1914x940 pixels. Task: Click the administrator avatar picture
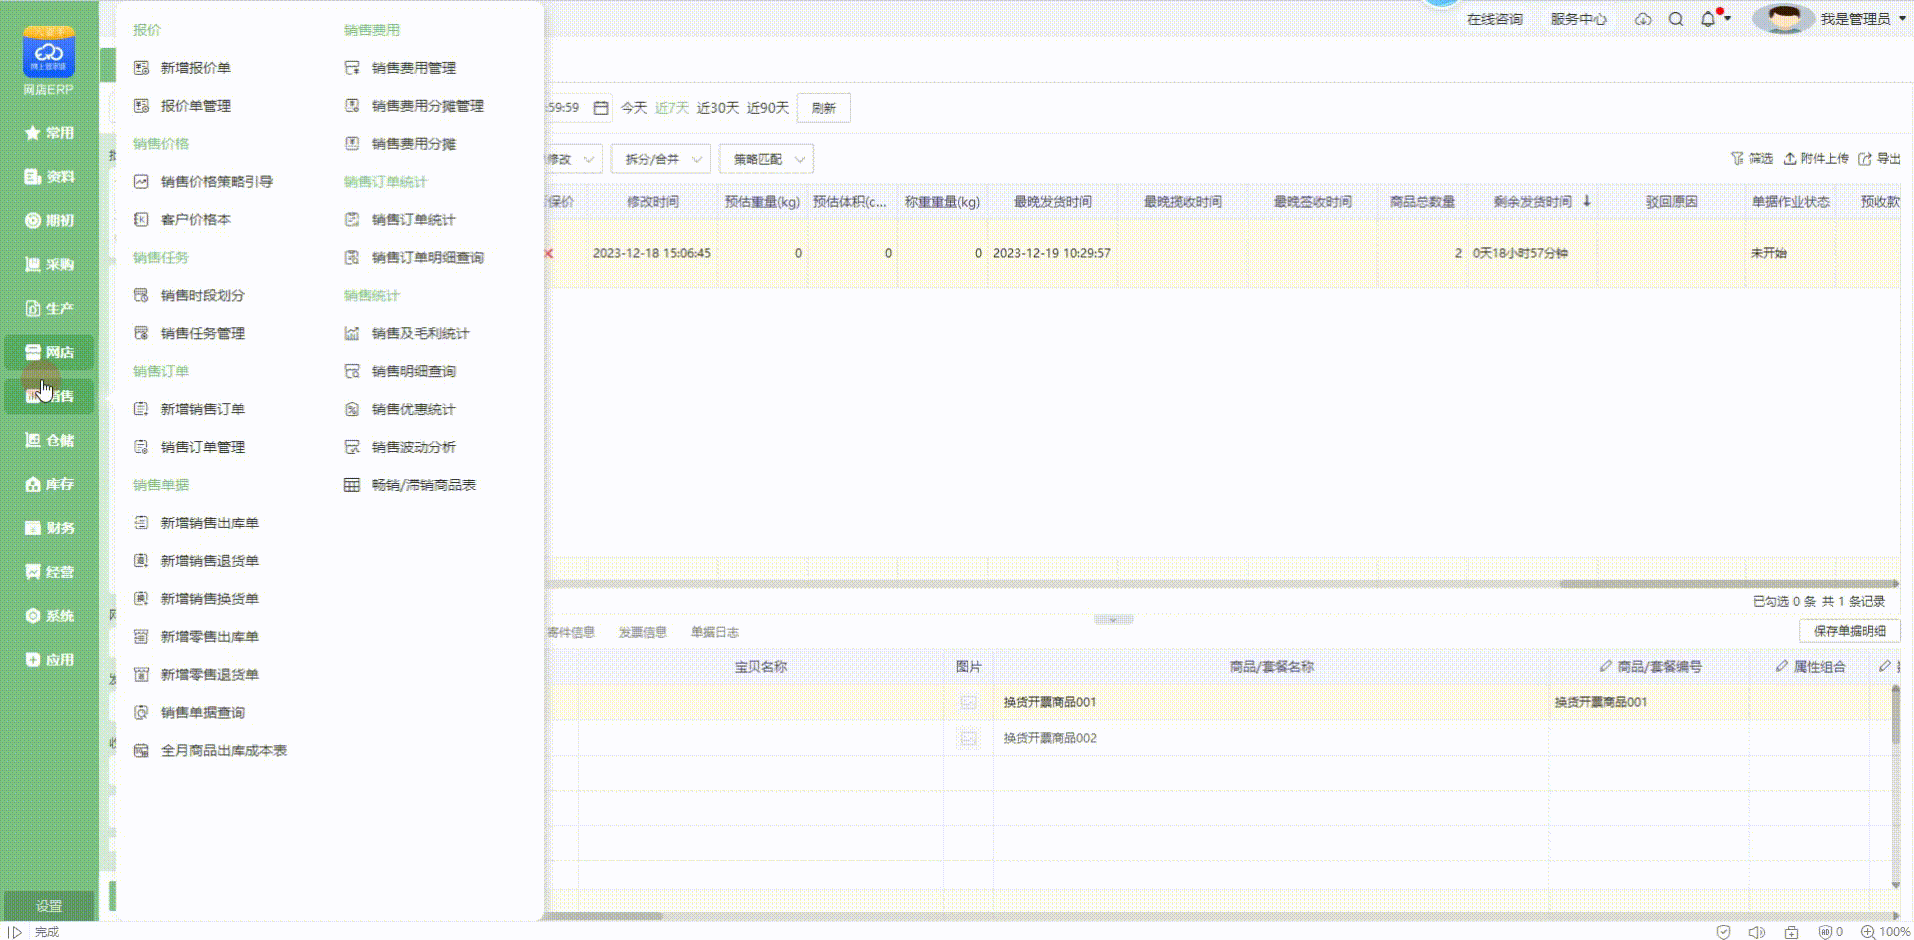[1784, 19]
